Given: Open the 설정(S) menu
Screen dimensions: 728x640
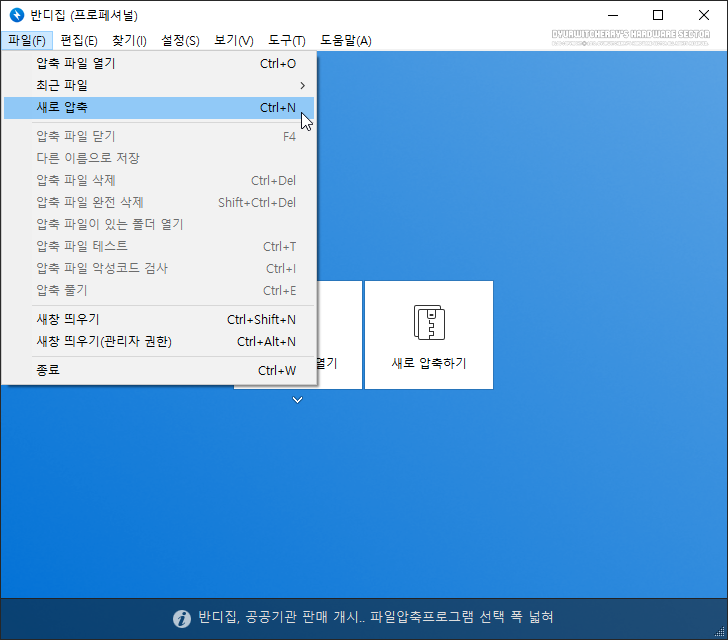Looking at the screenshot, I should pyautogui.click(x=180, y=40).
